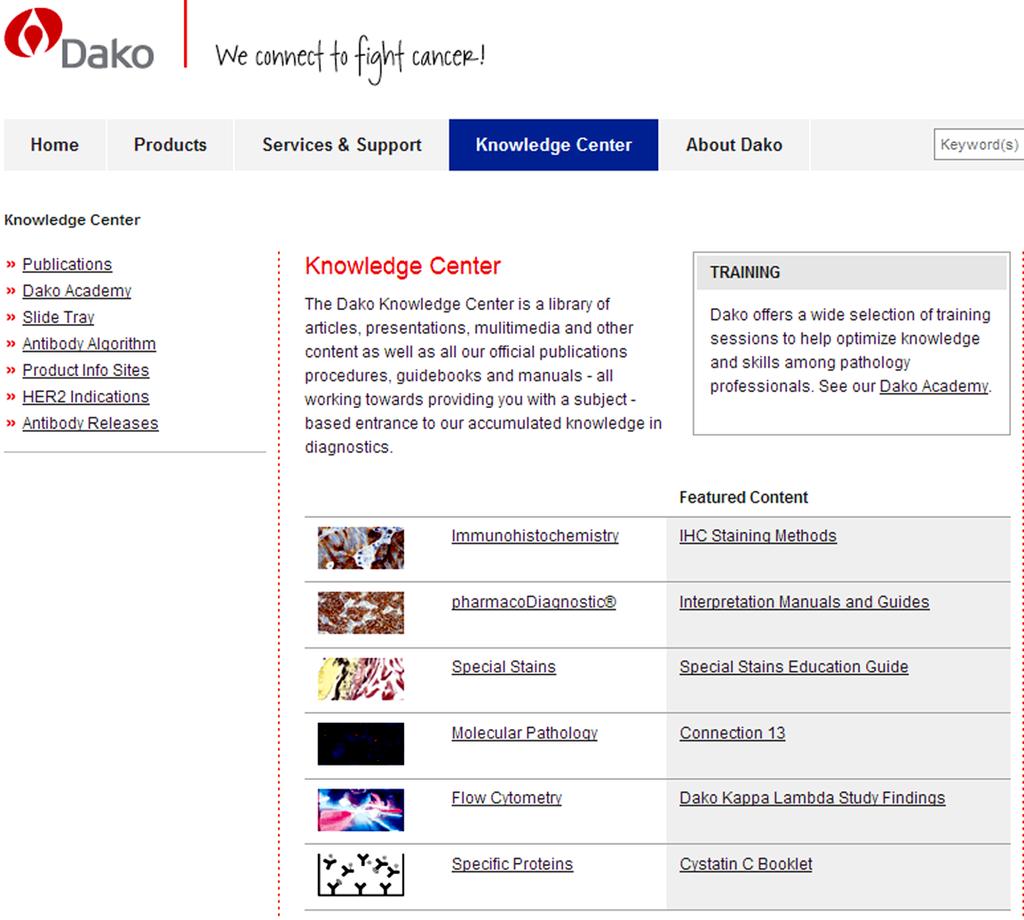Open the Flow Cytometry topic link
Image resolution: width=1024 pixels, height=920 pixels.
point(507,798)
